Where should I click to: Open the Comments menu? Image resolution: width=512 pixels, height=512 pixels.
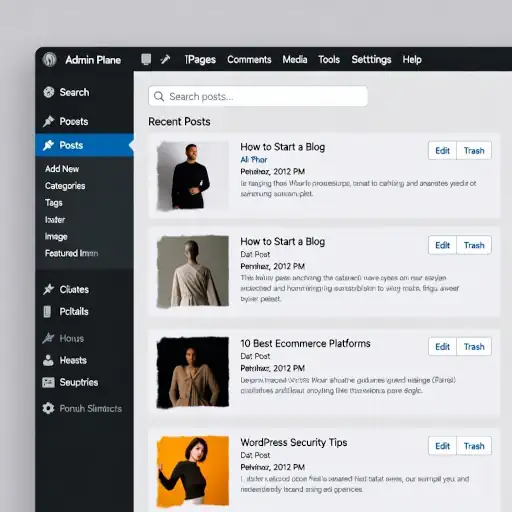click(x=249, y=60)
